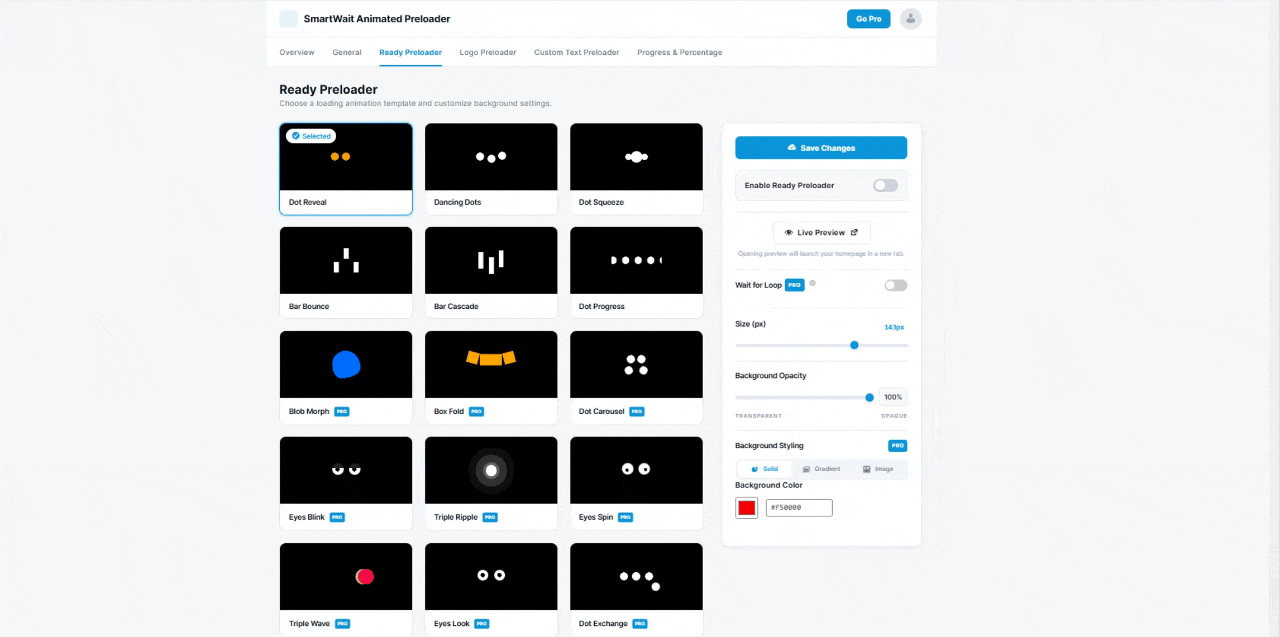Screen dimensions: 1280x637
Task: Open Live Preview in new tab
Action: (x=821, y=232)
